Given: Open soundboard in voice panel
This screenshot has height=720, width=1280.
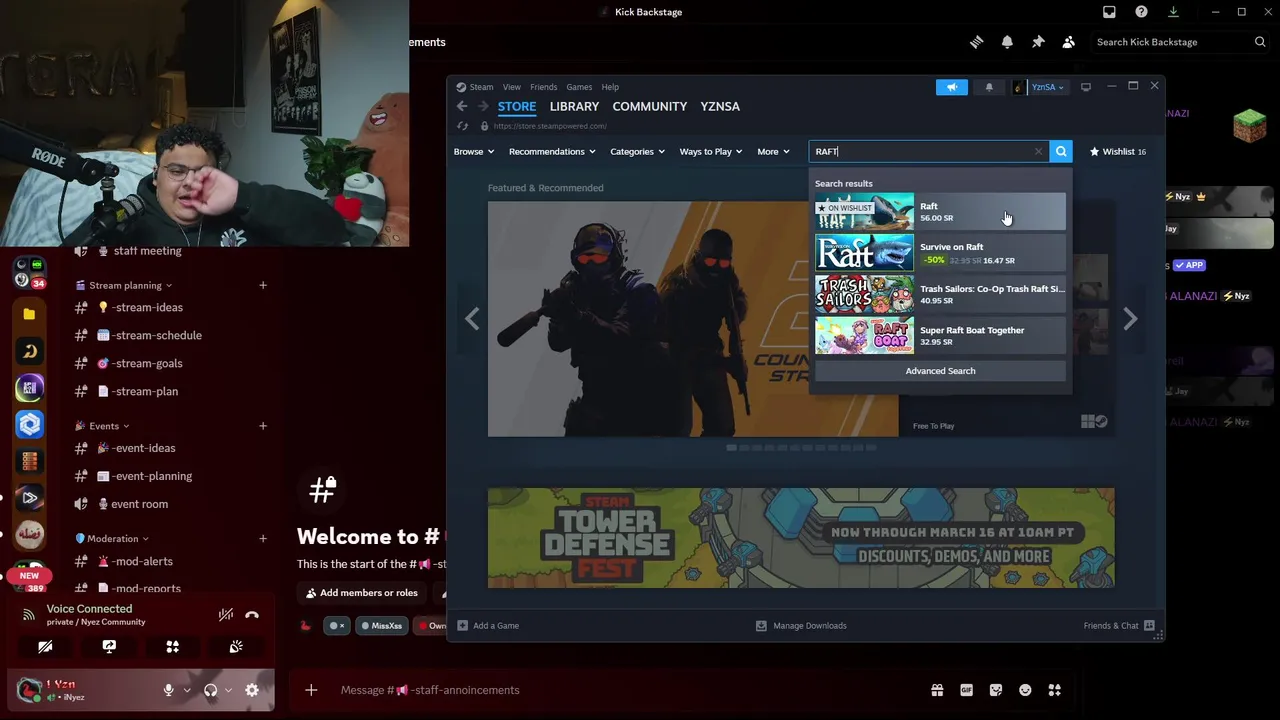Looking at the screenshot, I should pyautogui.click(x=236, y=647).
